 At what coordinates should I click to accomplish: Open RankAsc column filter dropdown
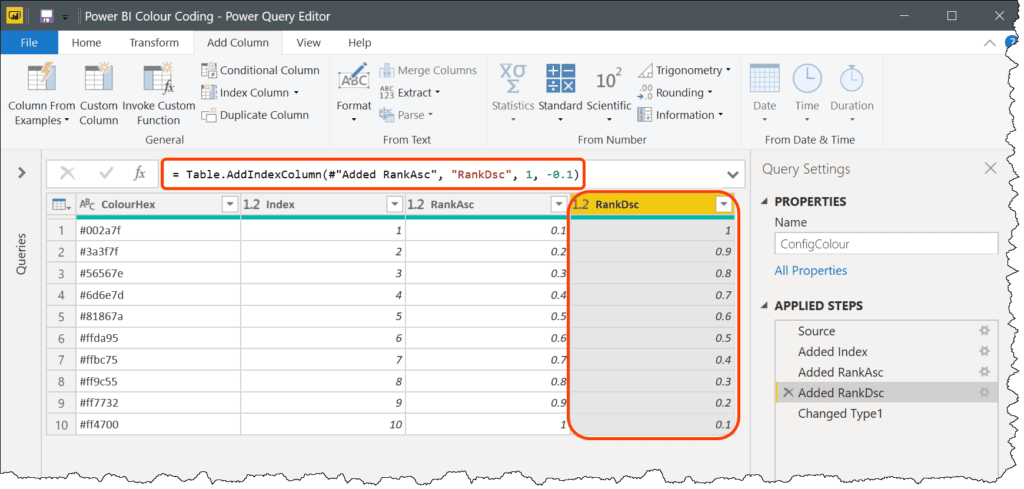(559, 204)
